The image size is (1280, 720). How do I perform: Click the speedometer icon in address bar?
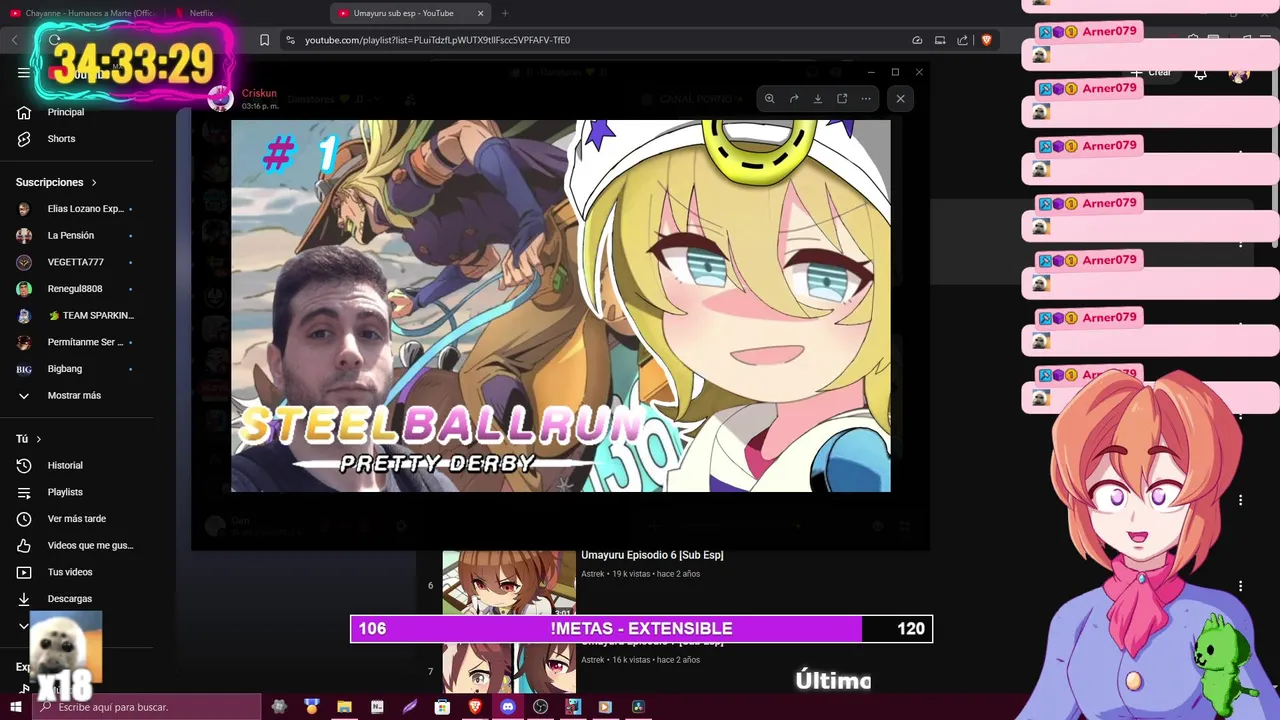point(917,40)
